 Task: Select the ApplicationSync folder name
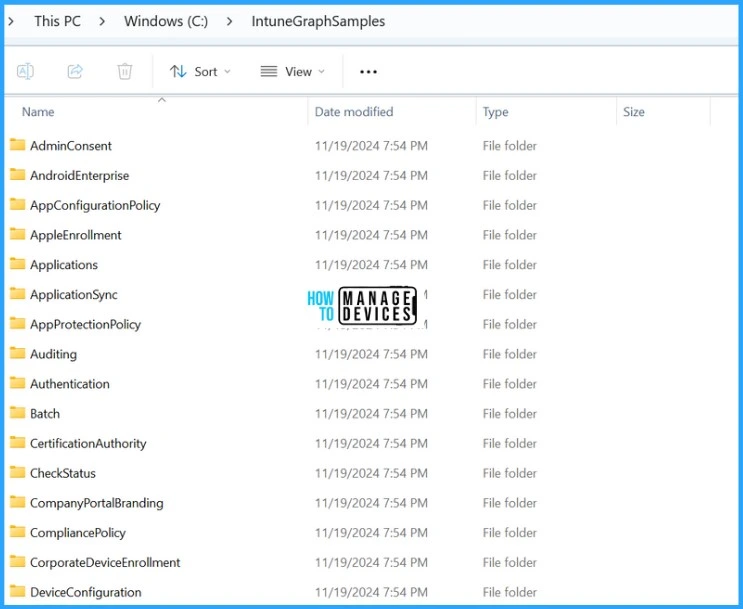click(73, 295)
